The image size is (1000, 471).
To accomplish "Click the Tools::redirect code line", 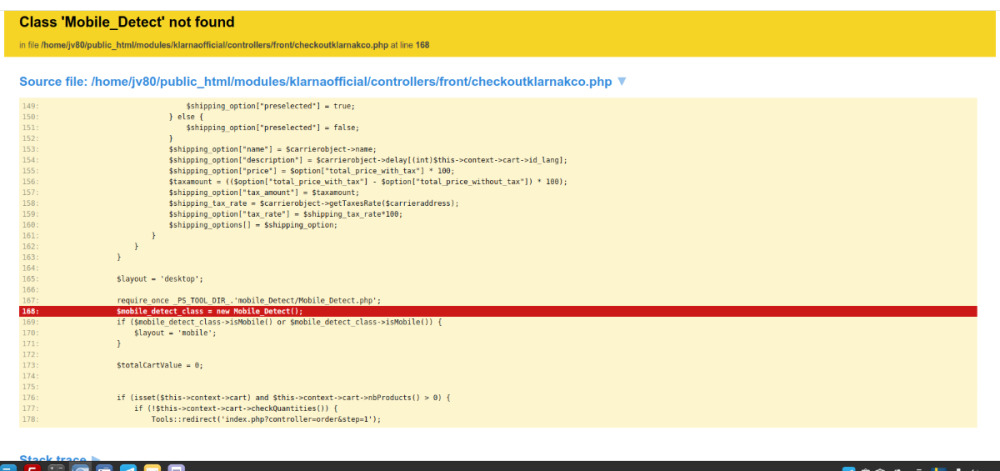I will click(x=266, y=419).
